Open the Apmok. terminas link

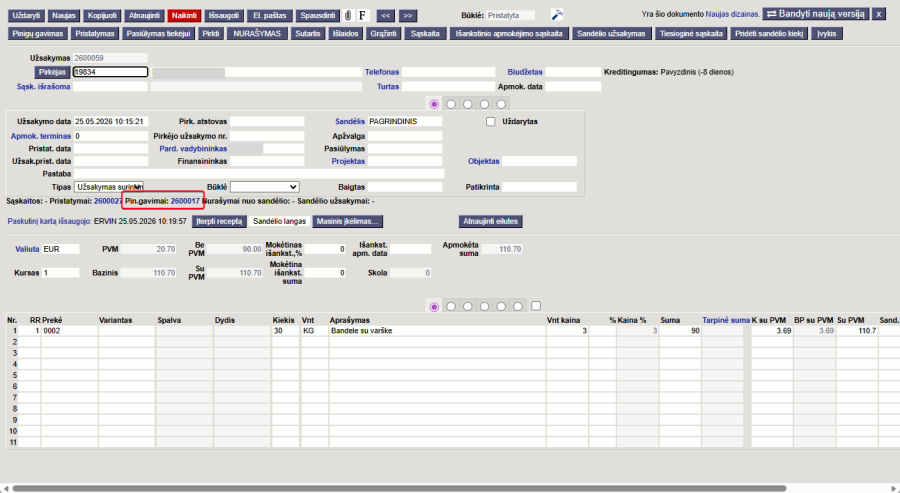[41, 137]
